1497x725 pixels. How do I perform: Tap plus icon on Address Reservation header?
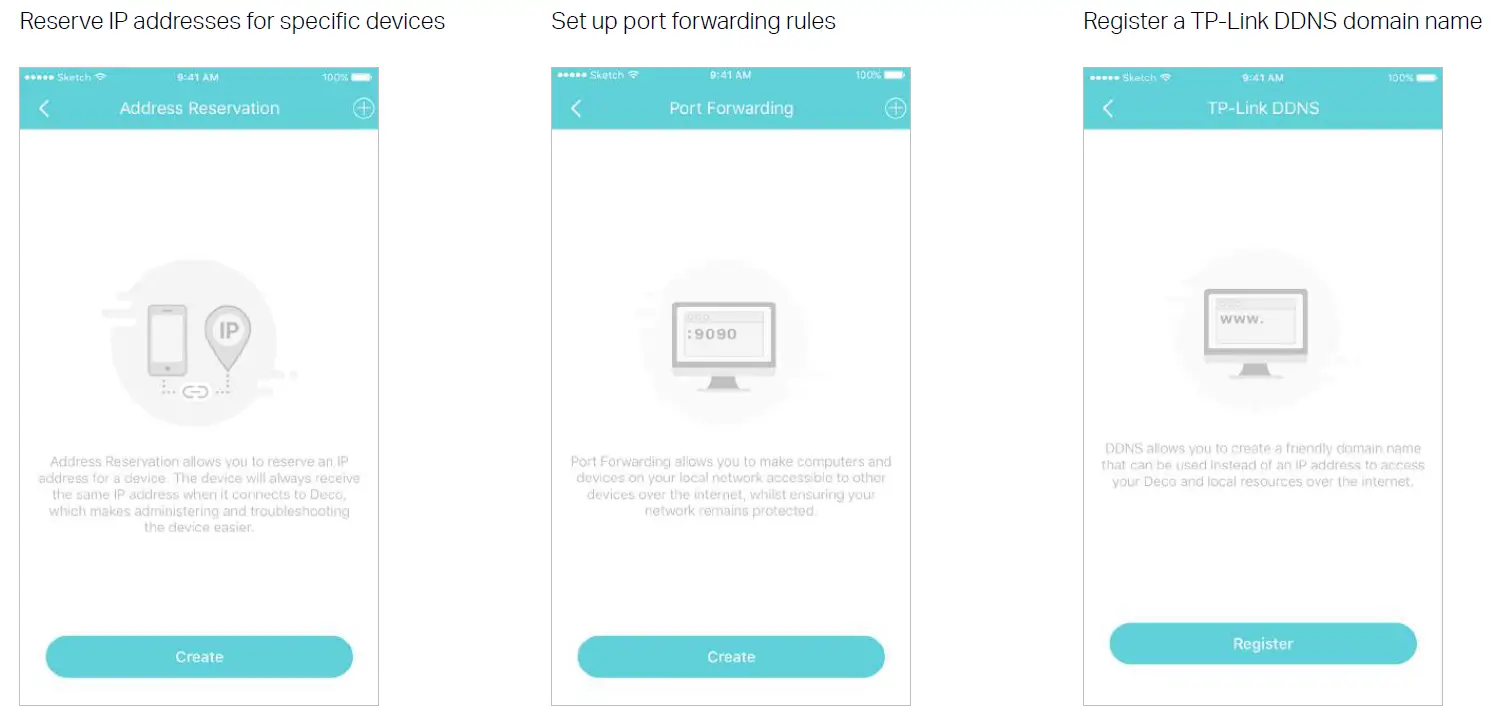(x=364, y=109)
